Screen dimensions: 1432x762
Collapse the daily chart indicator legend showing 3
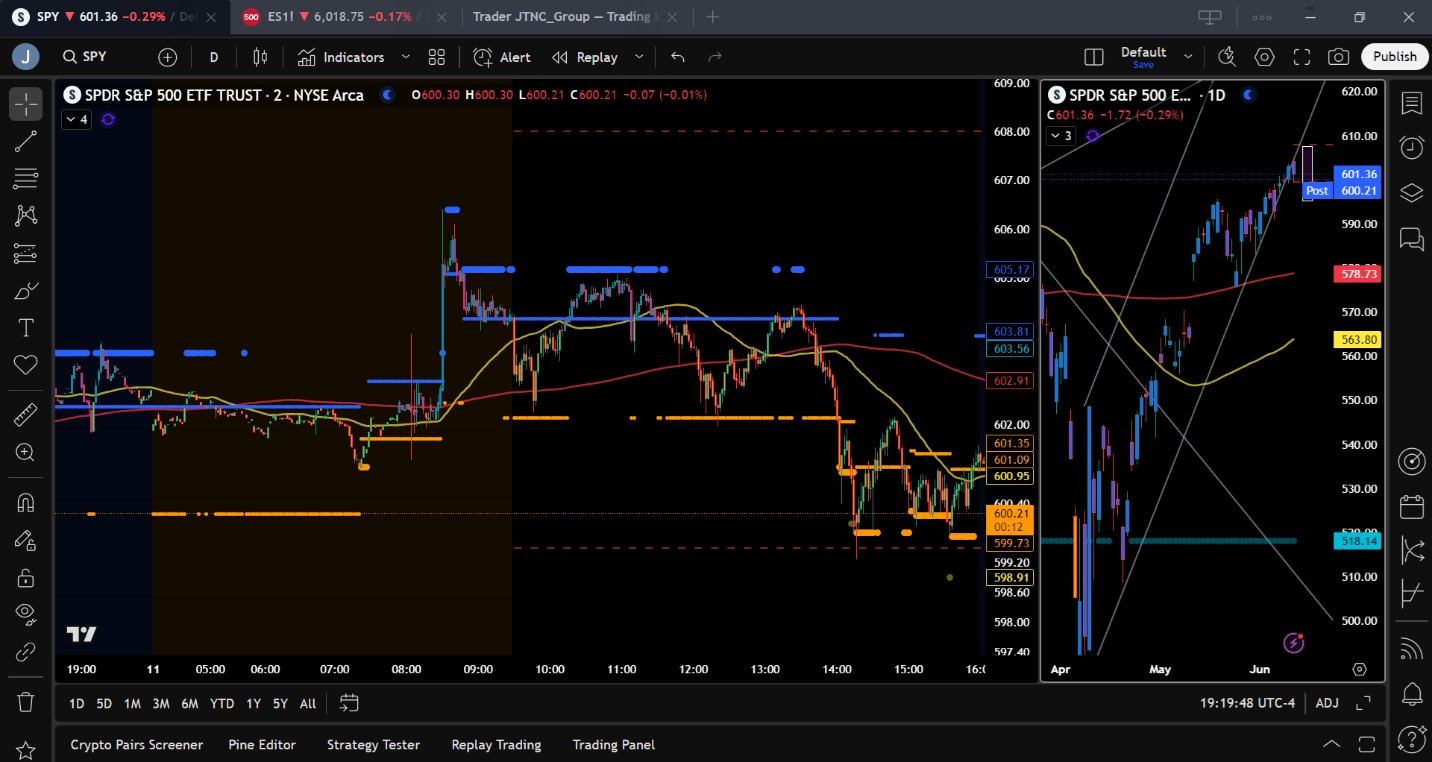click(1061, 136)
